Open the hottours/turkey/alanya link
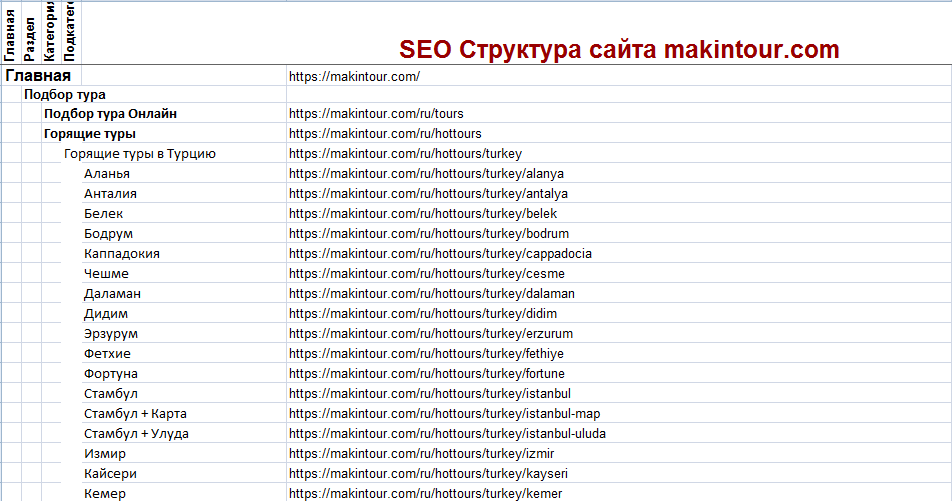This screenshot has width=952, height=501. [427, 174]
